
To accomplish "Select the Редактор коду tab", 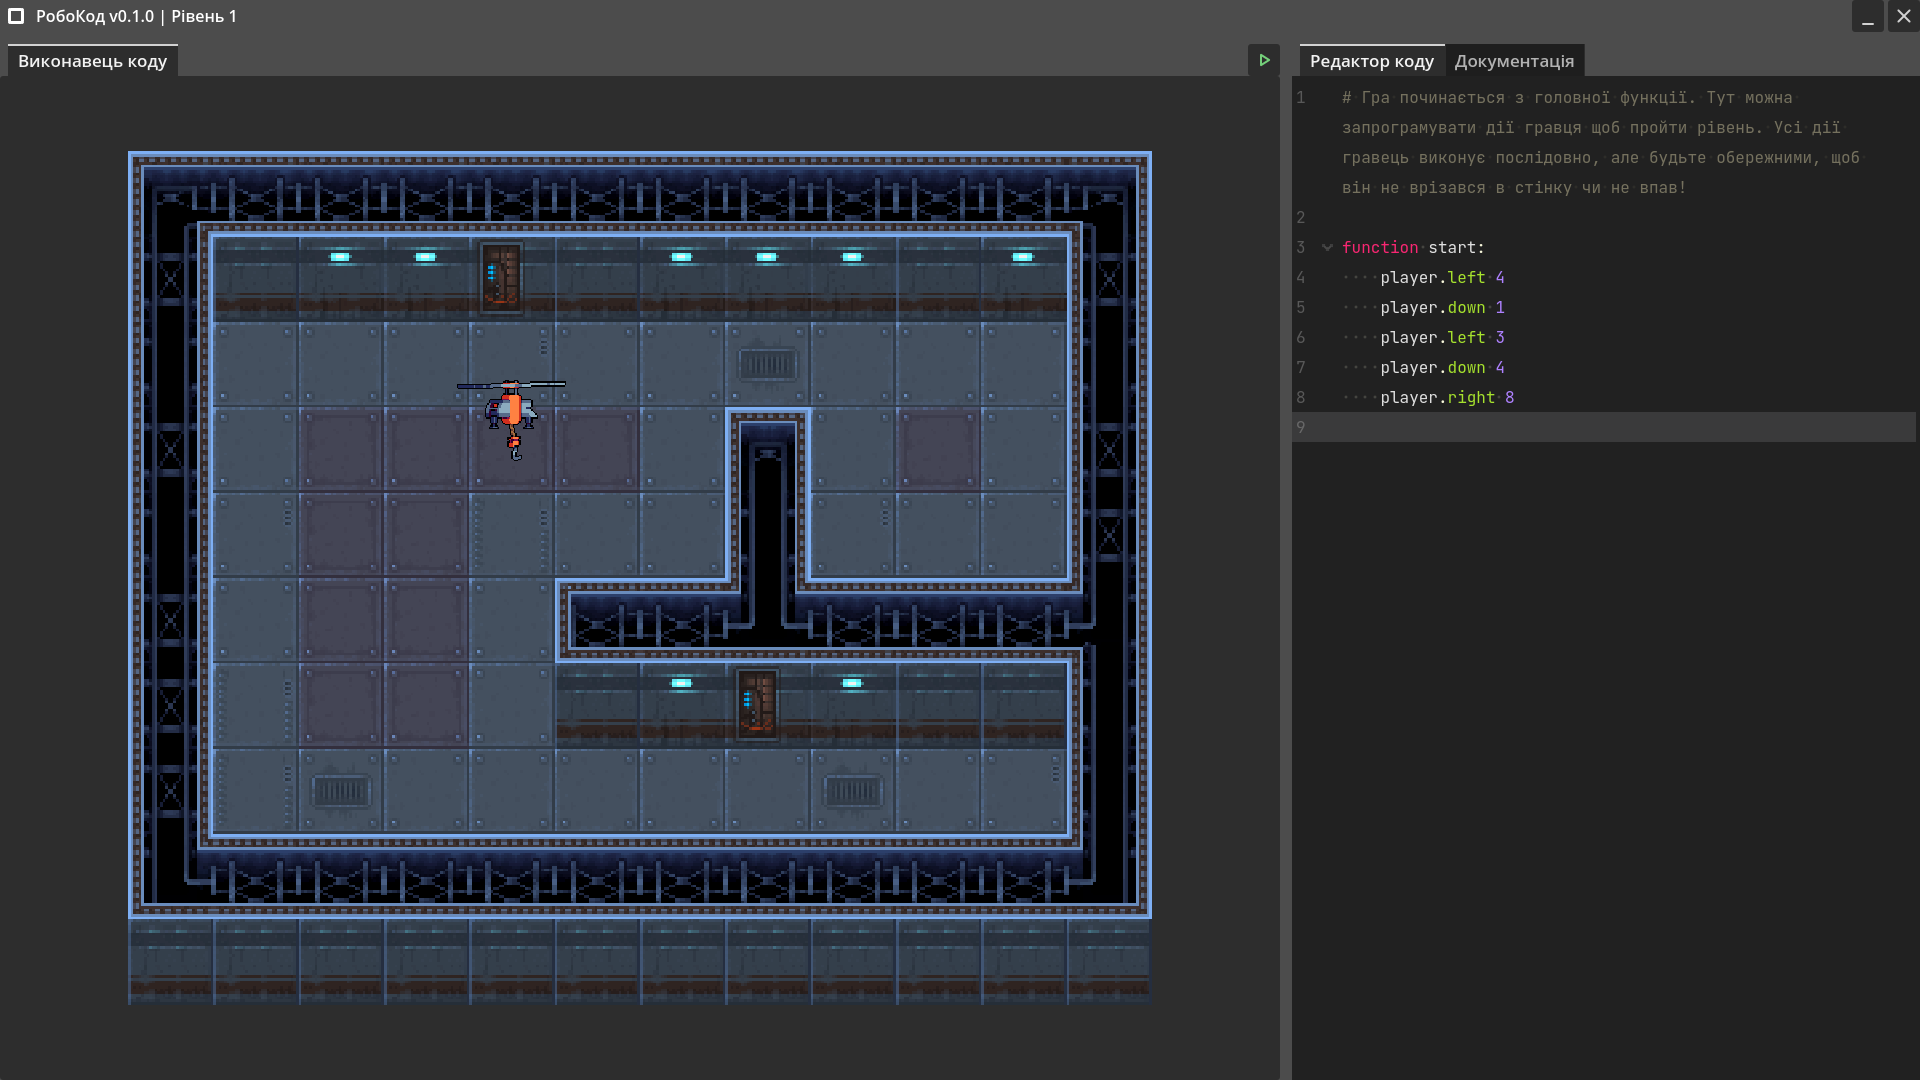I will (1371, 61).
